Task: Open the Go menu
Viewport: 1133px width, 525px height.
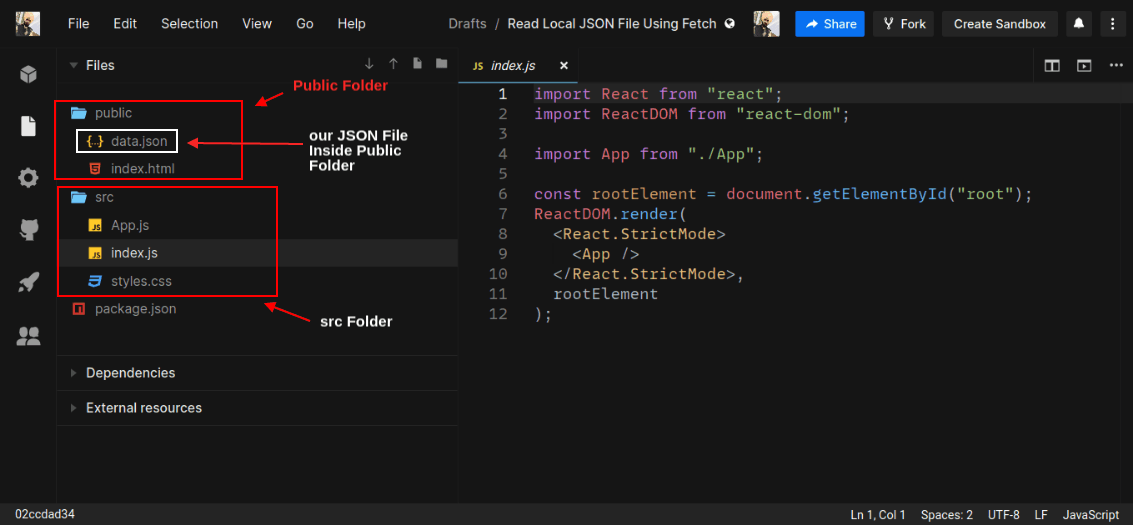Action: tap(304, 24)
